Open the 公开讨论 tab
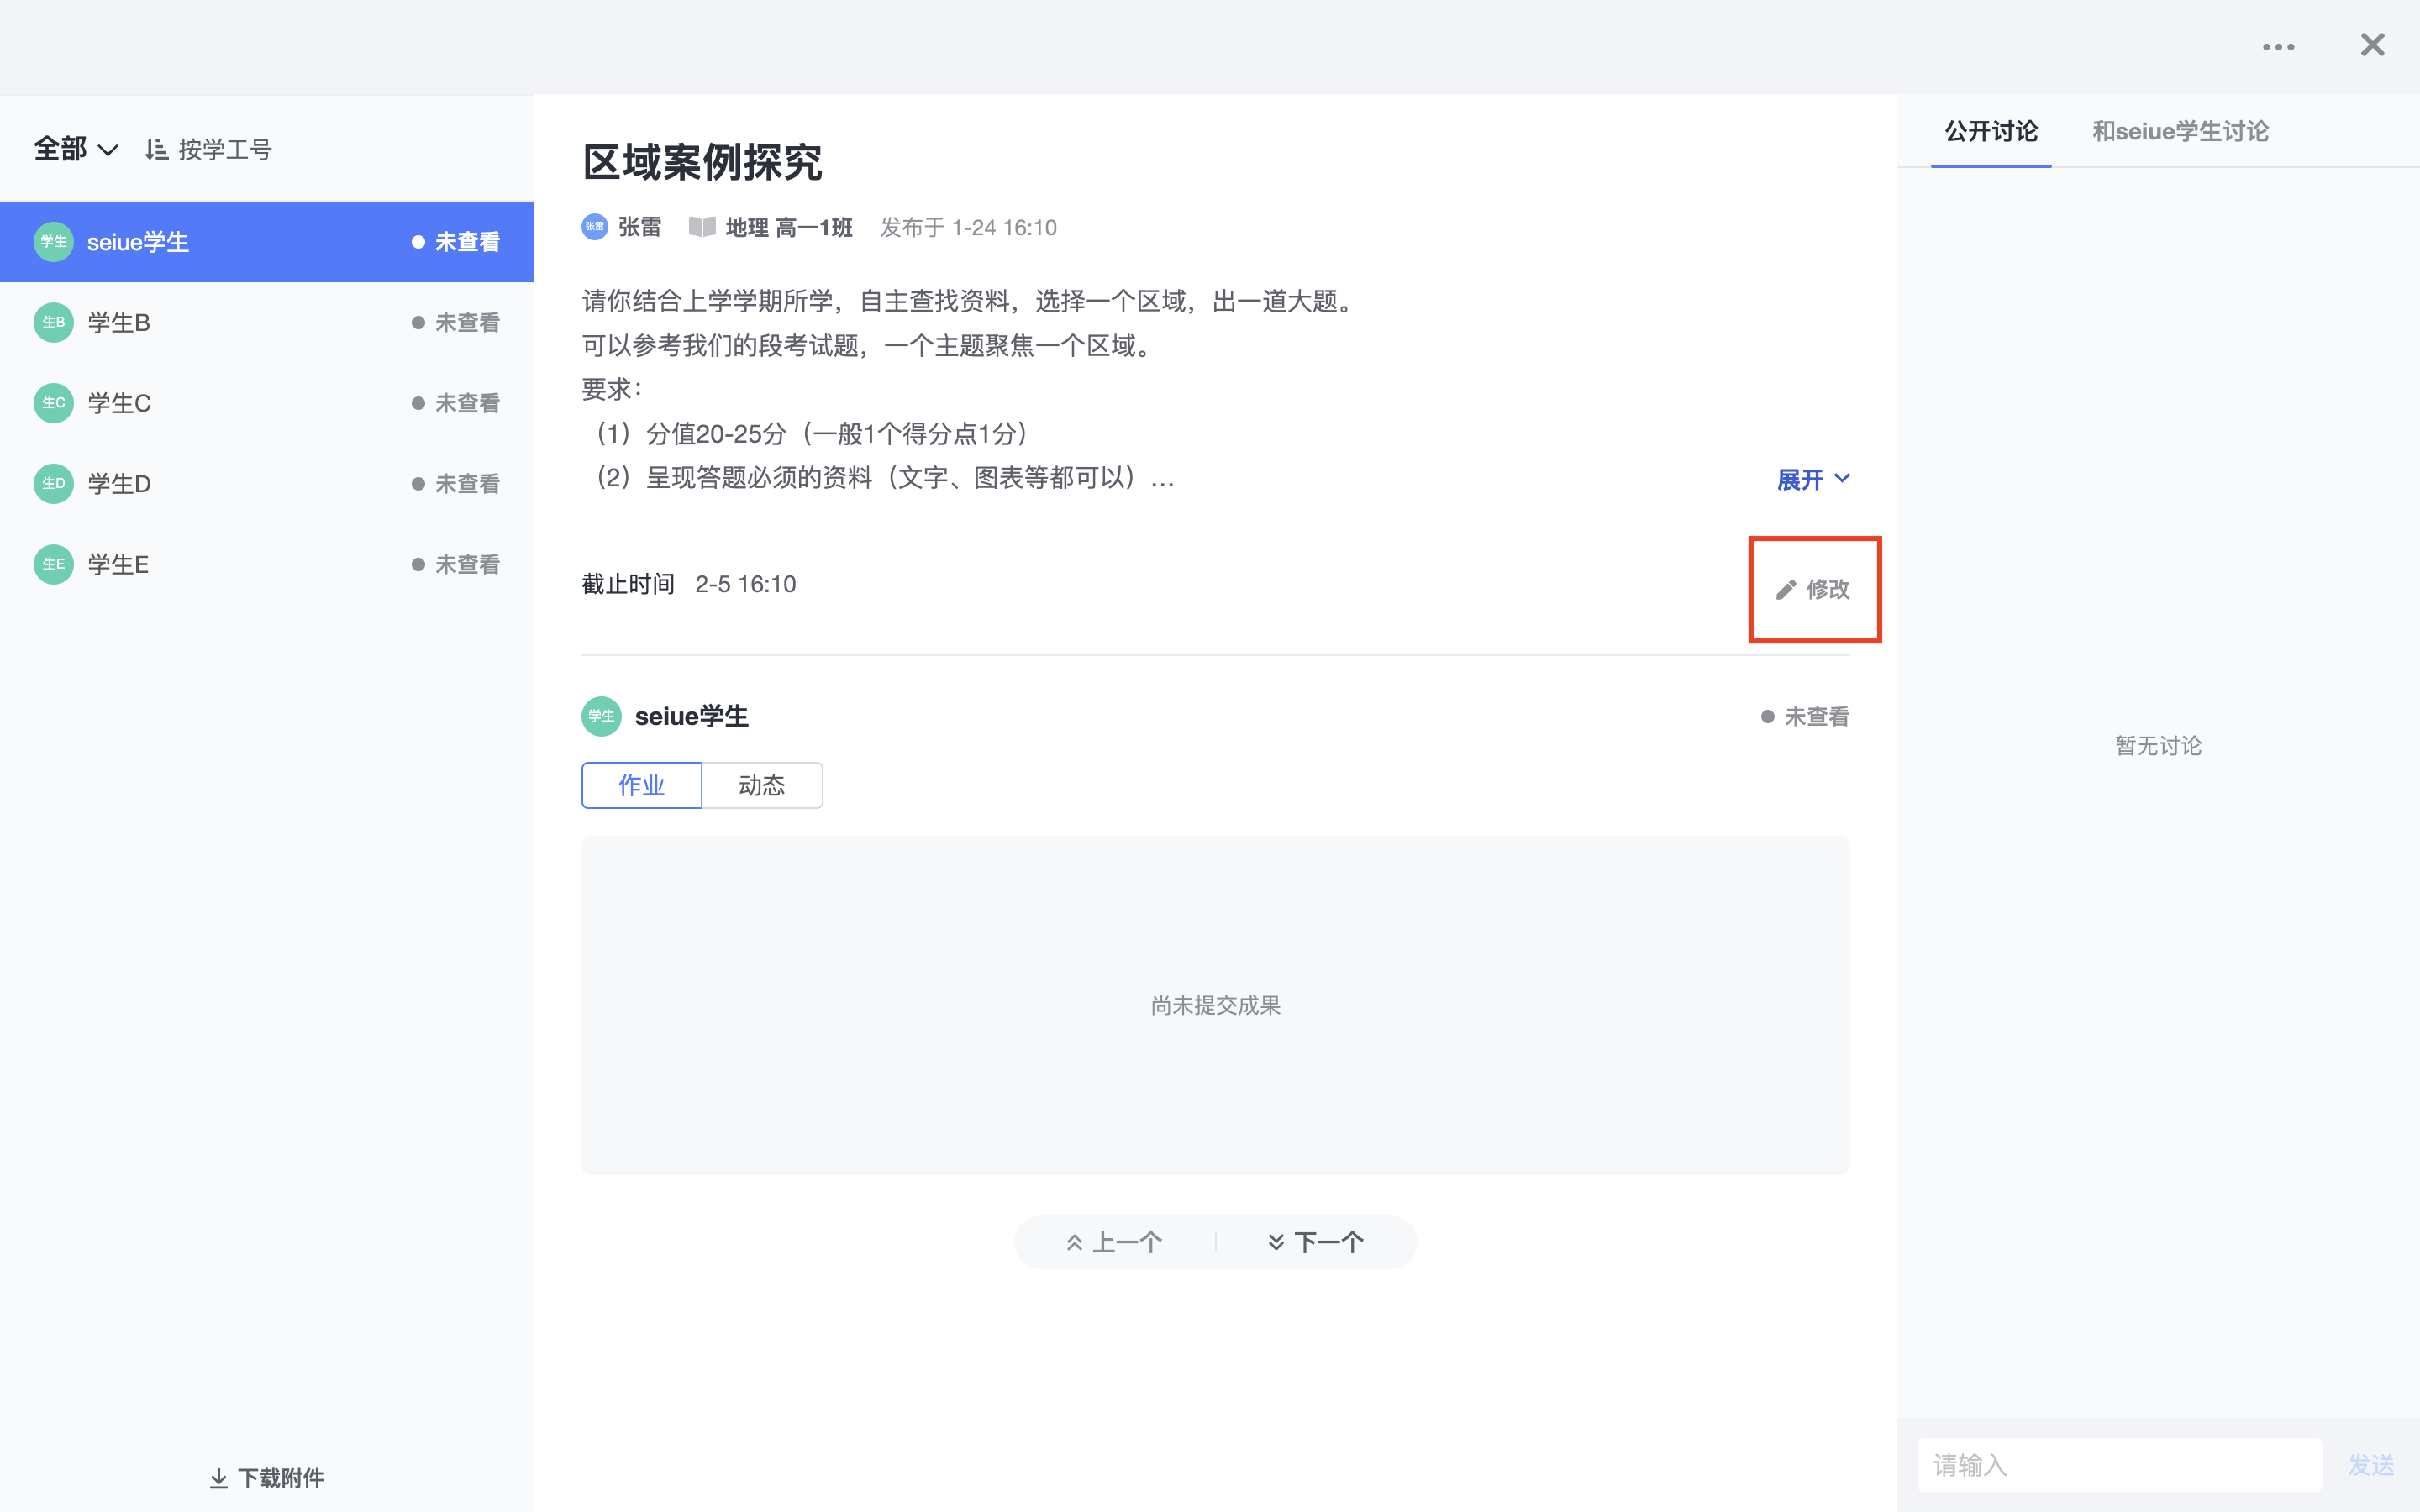Viewport: 2420px width, 1512px height. (x=1991, y=131)
